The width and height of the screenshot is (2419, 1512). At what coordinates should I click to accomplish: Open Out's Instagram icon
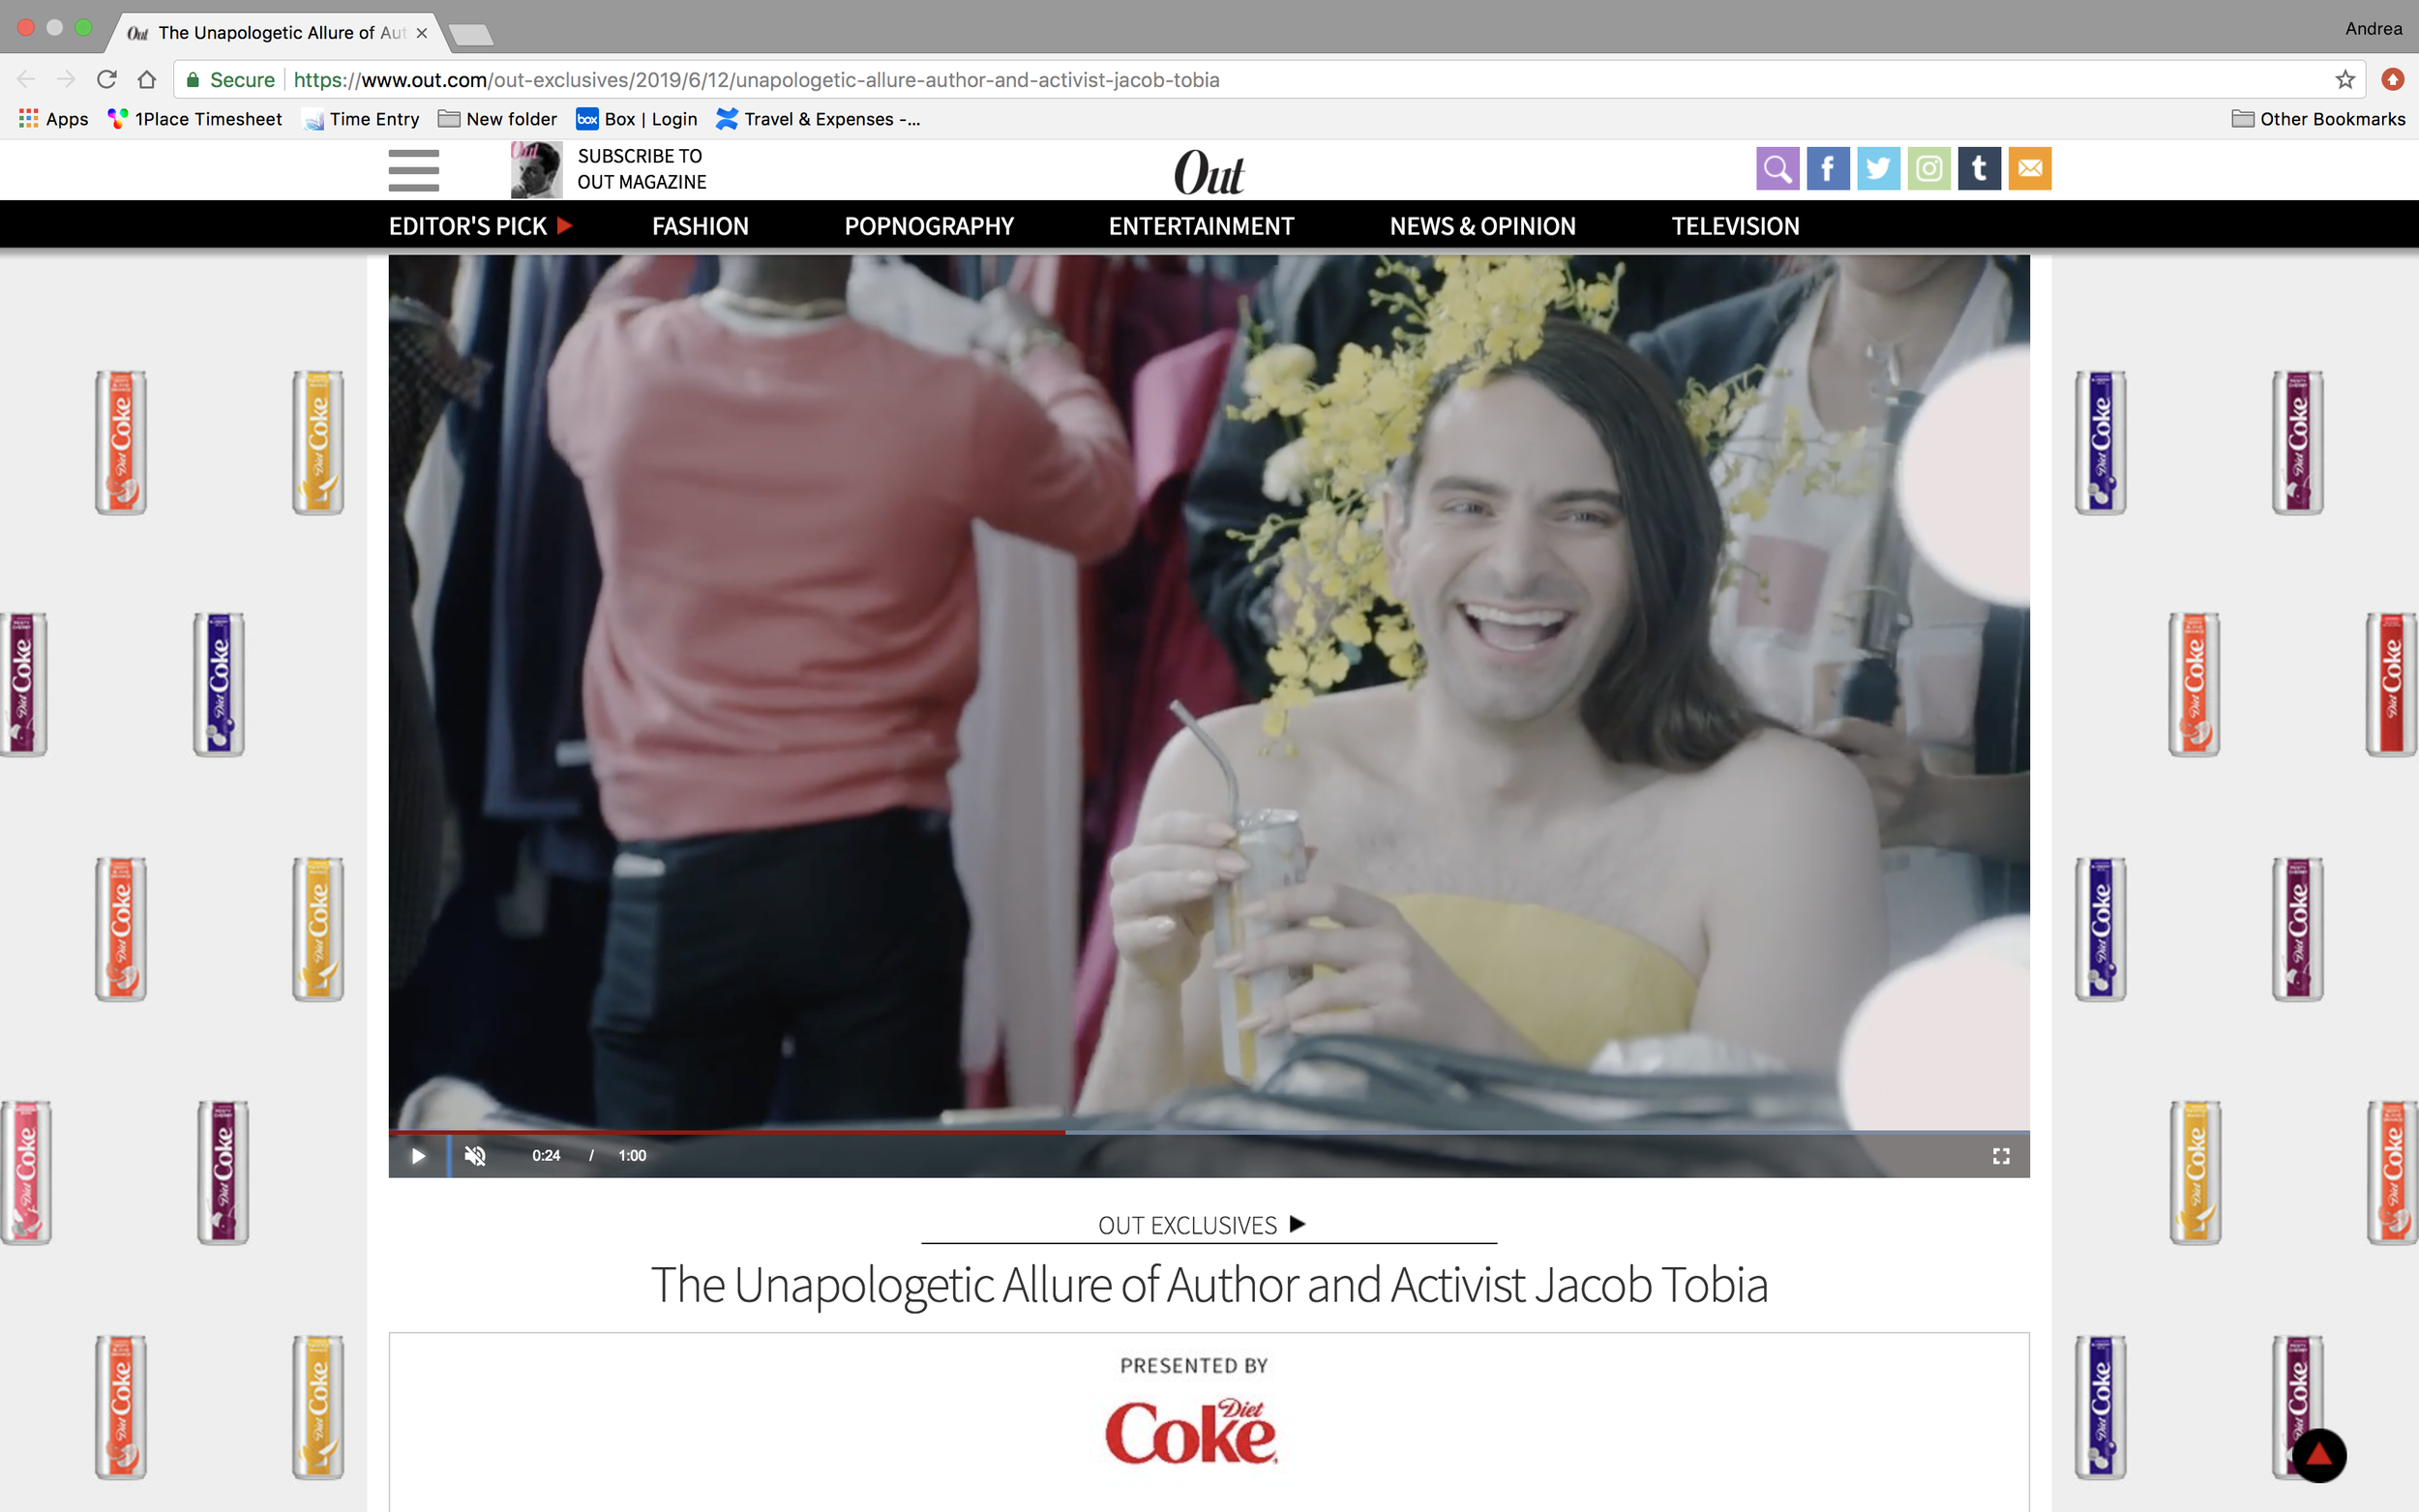pyautogui.click(x=1928, y=168)
